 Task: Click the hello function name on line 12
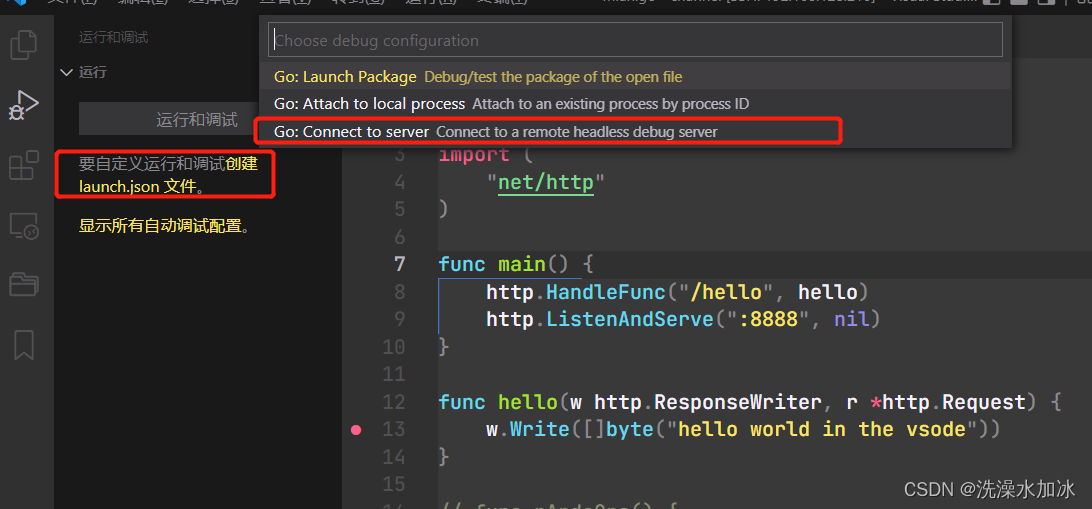coord(528,402)
